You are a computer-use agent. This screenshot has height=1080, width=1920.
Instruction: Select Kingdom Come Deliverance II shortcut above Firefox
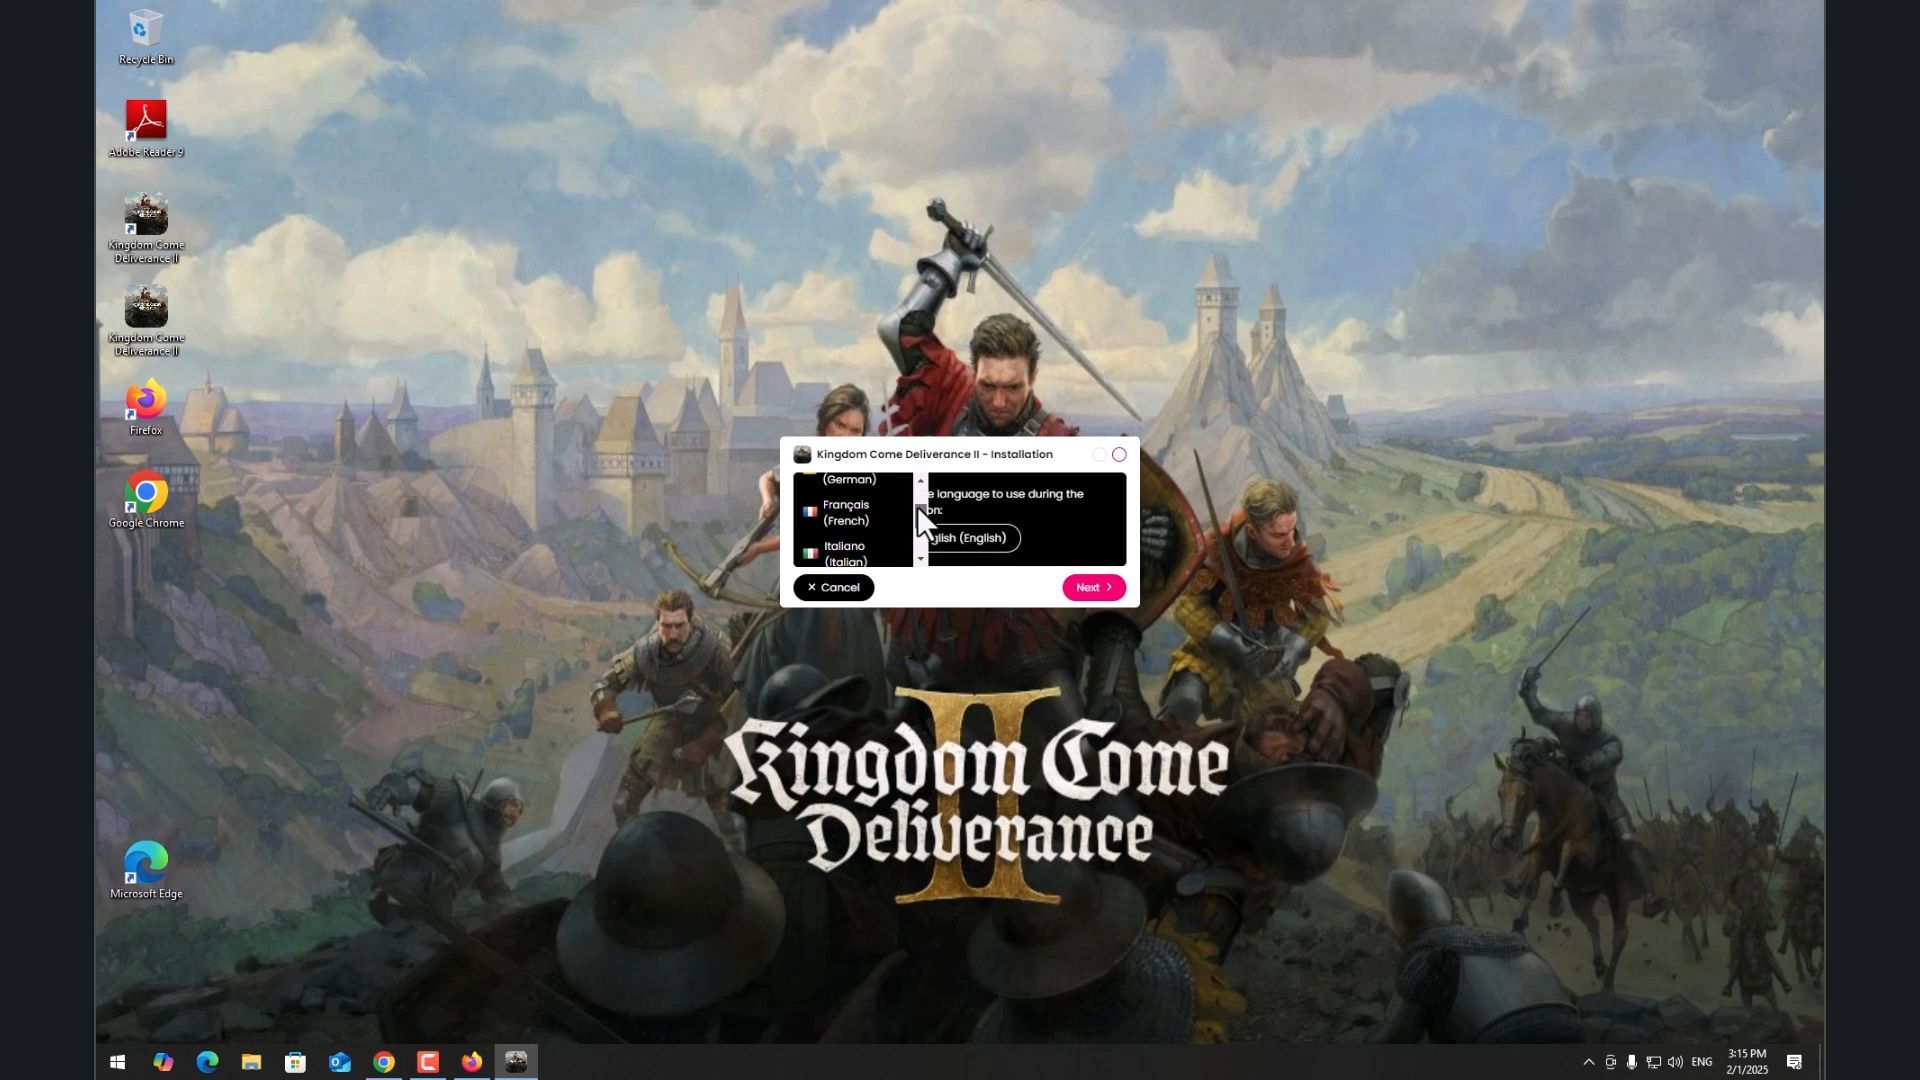[x=146, y=321]
